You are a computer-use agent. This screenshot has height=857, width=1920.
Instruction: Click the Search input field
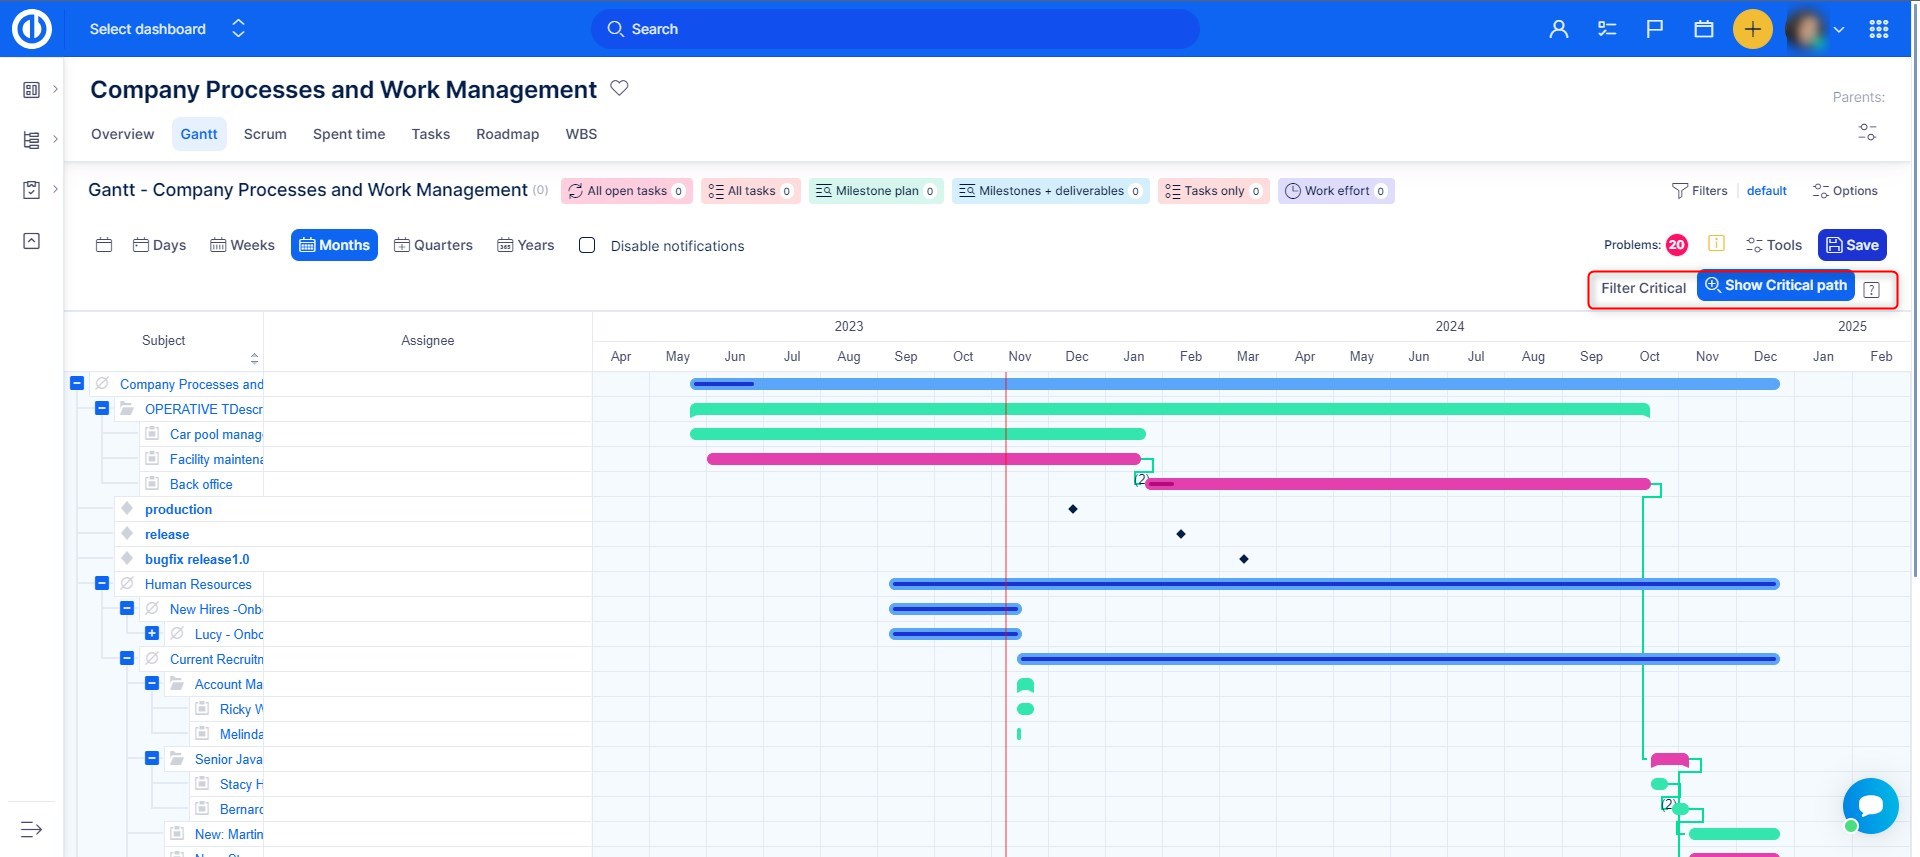895,29
